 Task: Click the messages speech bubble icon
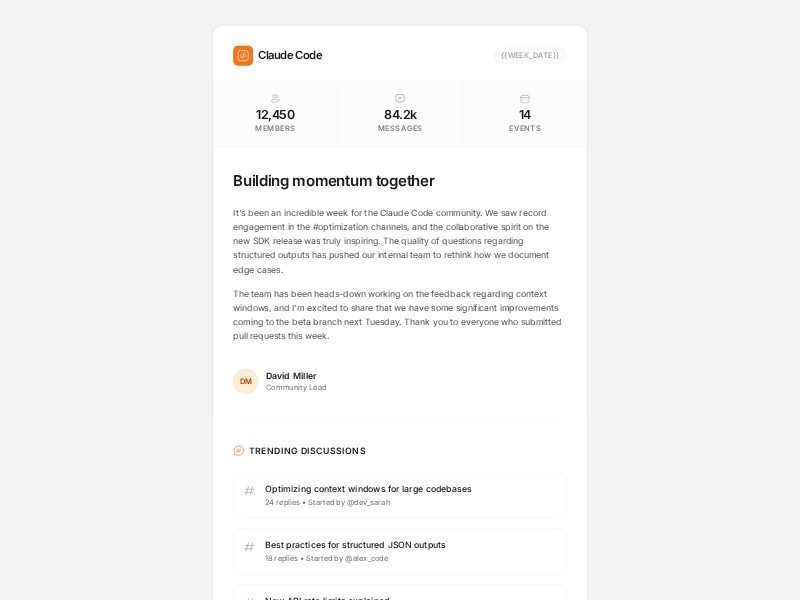click(400, 98)
